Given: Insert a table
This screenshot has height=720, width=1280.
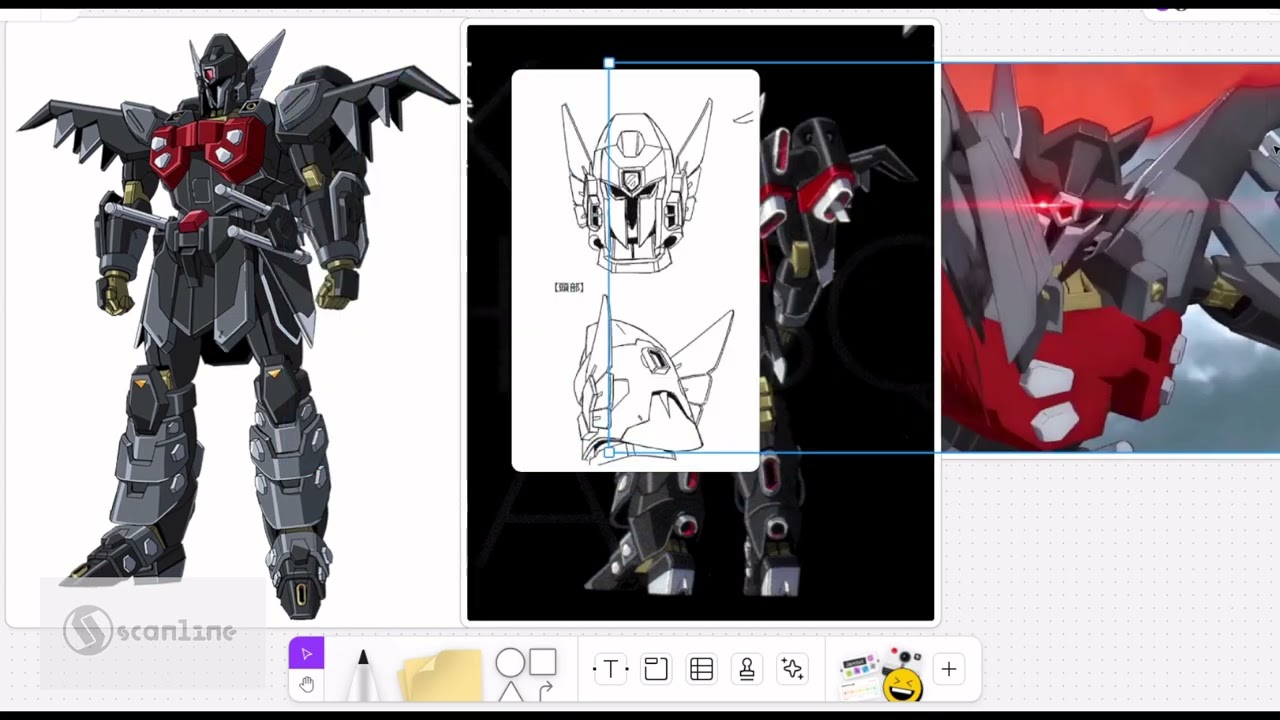Looking at the screenshot, I should (x=702, y=669).
